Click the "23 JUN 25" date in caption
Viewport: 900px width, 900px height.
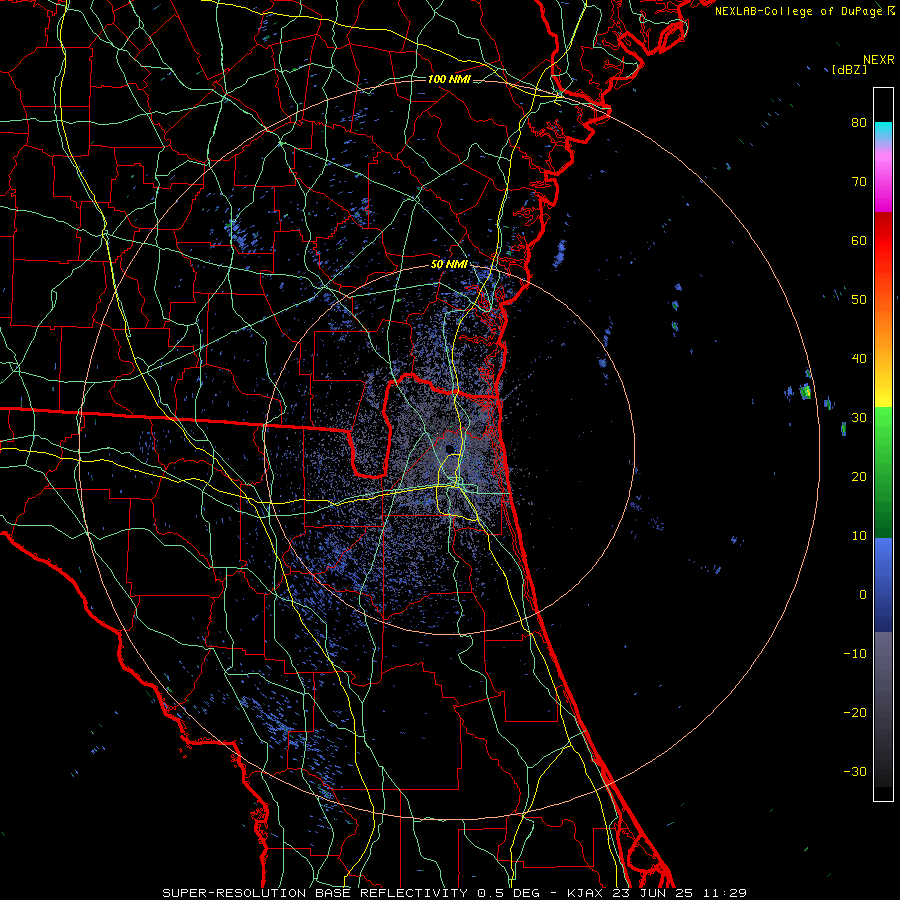point(652,893)
